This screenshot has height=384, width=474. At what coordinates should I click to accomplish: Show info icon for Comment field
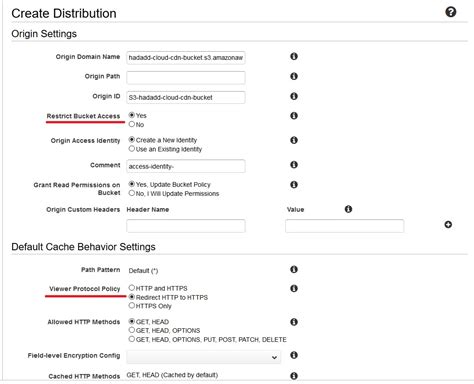coord(294,165)
